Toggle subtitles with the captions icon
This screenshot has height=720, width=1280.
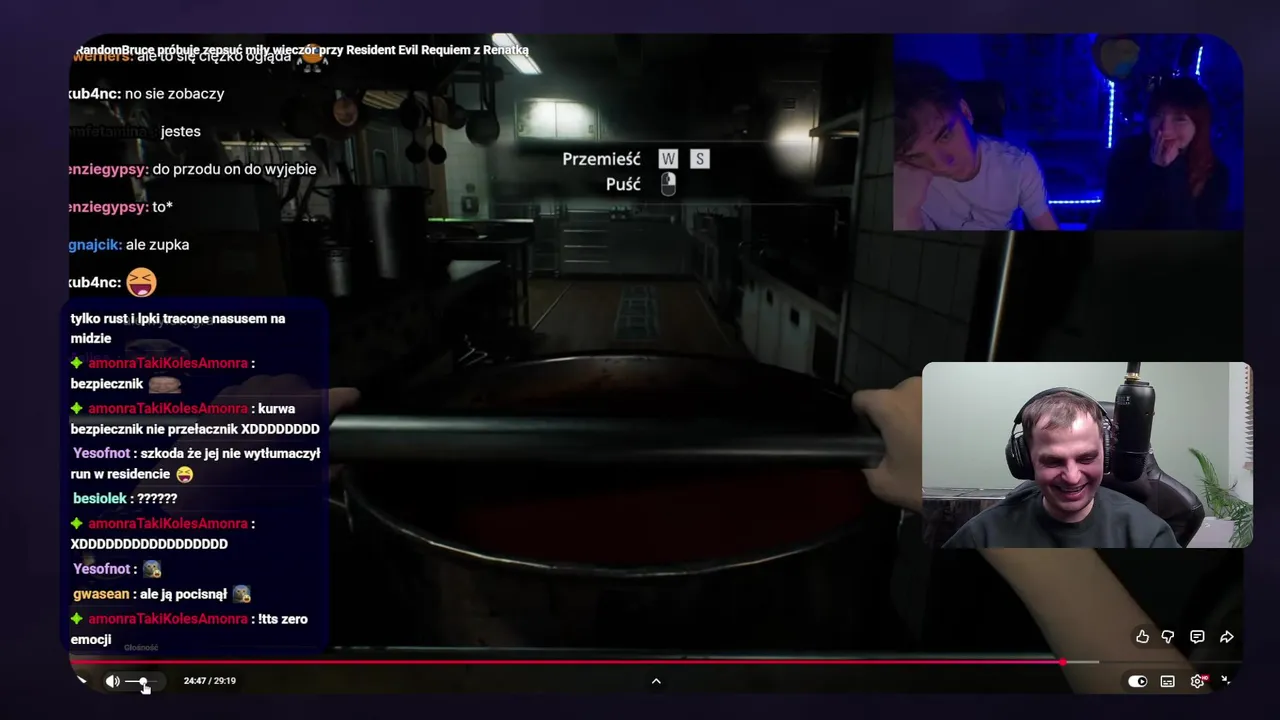pyautogui.click(x=1167, y=681)
